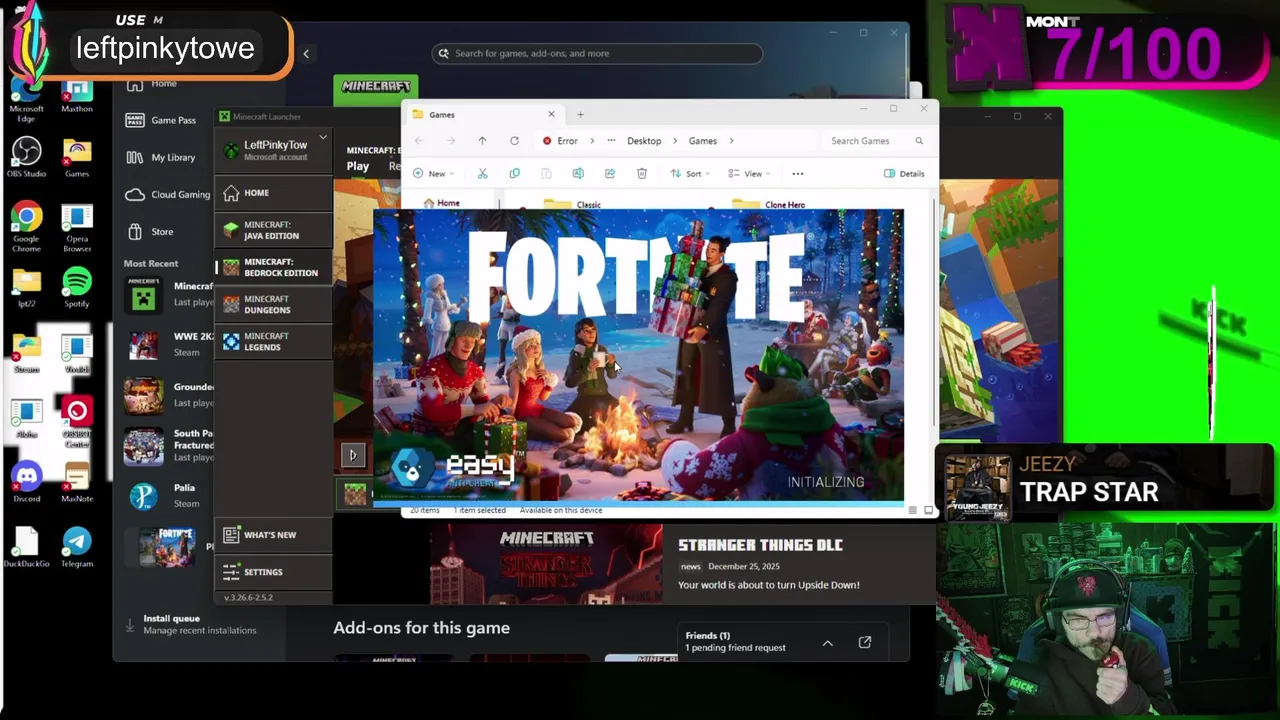Launch Telegram from the desktop

[77, 548]
